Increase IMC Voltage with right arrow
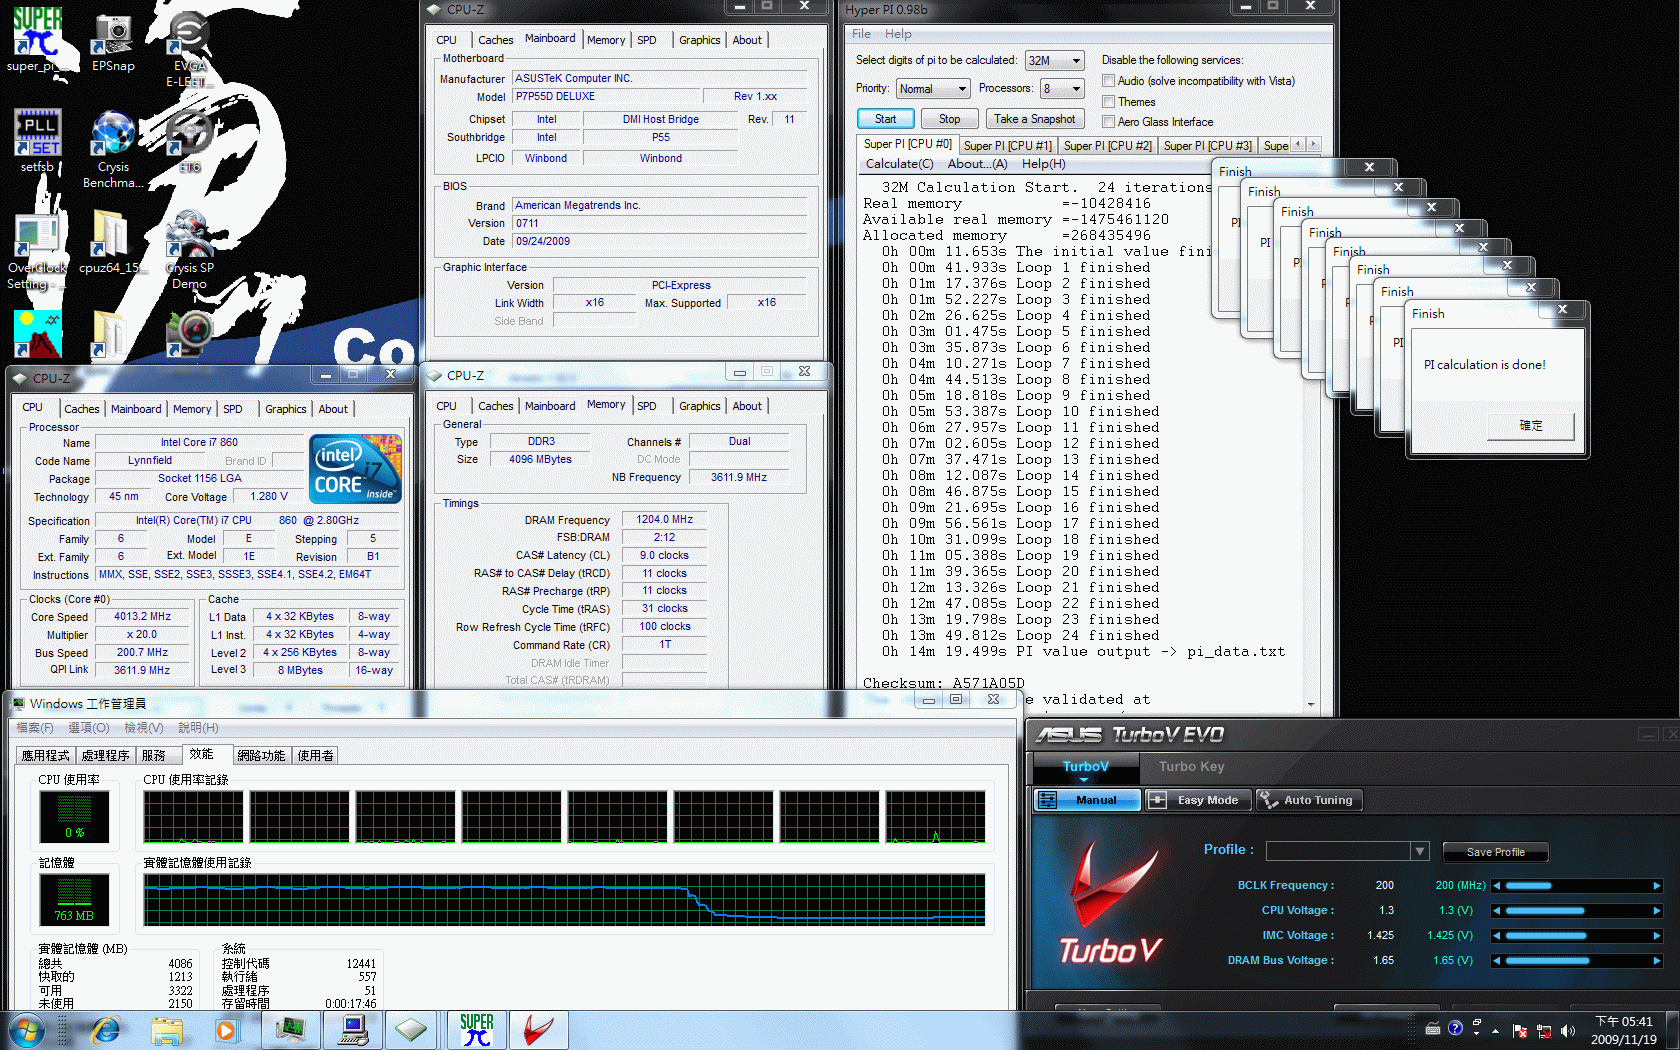 pos(1656,936)
